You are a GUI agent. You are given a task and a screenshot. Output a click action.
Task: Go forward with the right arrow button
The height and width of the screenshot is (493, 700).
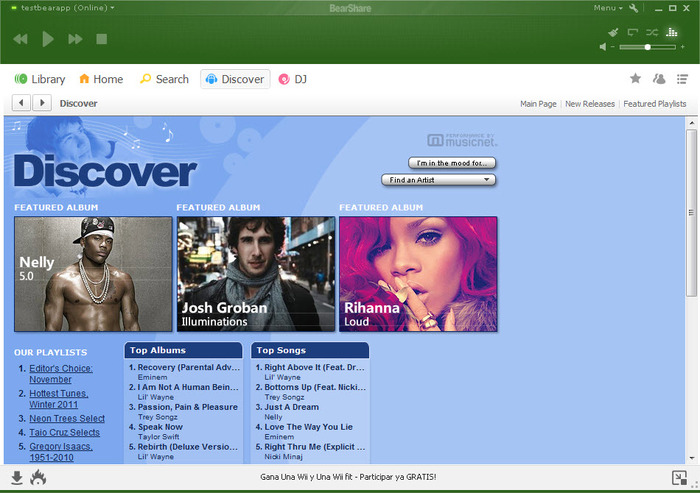click(42, 103)
